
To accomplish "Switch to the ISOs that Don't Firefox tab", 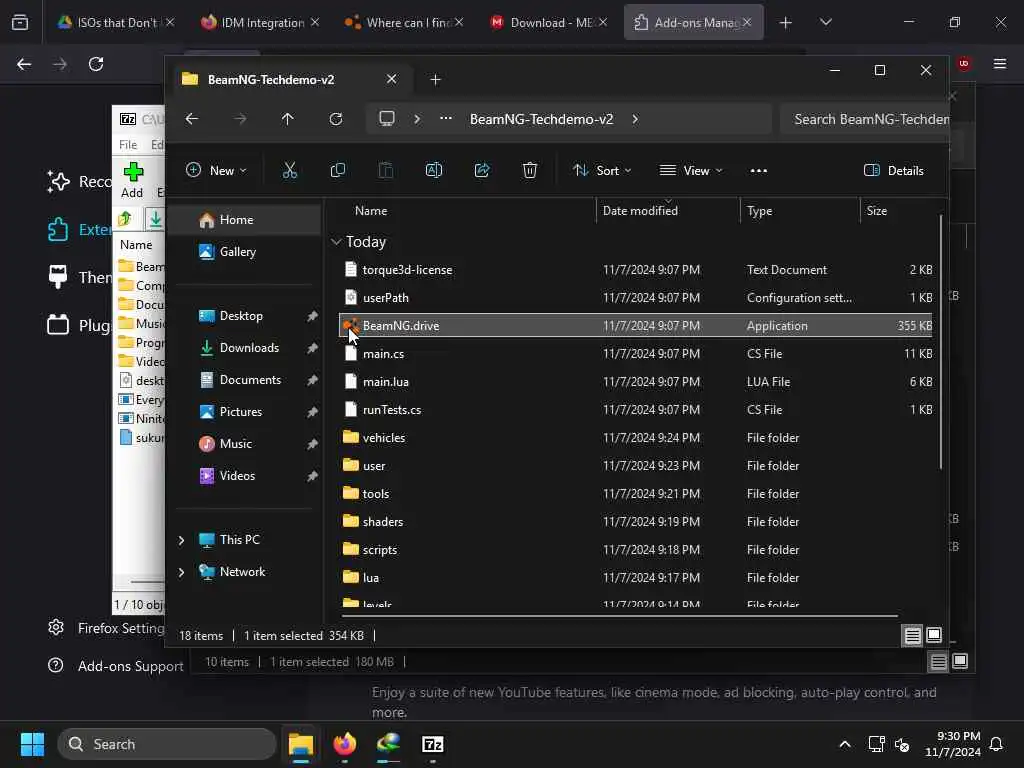I will tap(116, 22).
